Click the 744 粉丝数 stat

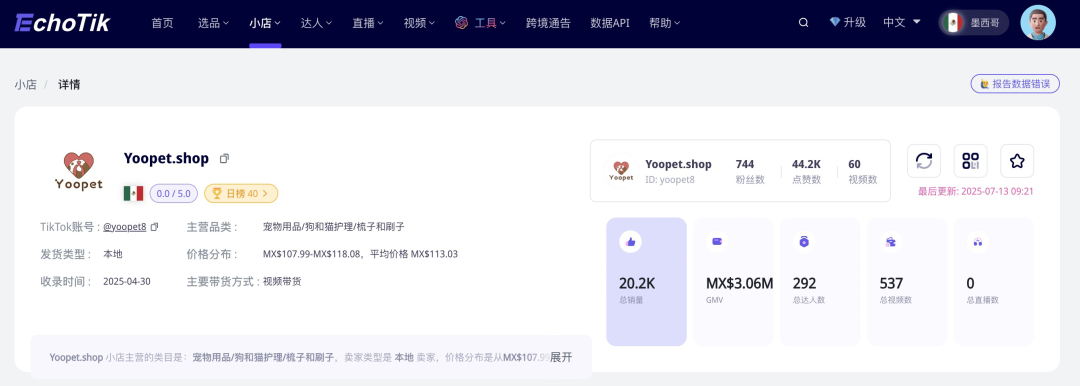point(750,172)
